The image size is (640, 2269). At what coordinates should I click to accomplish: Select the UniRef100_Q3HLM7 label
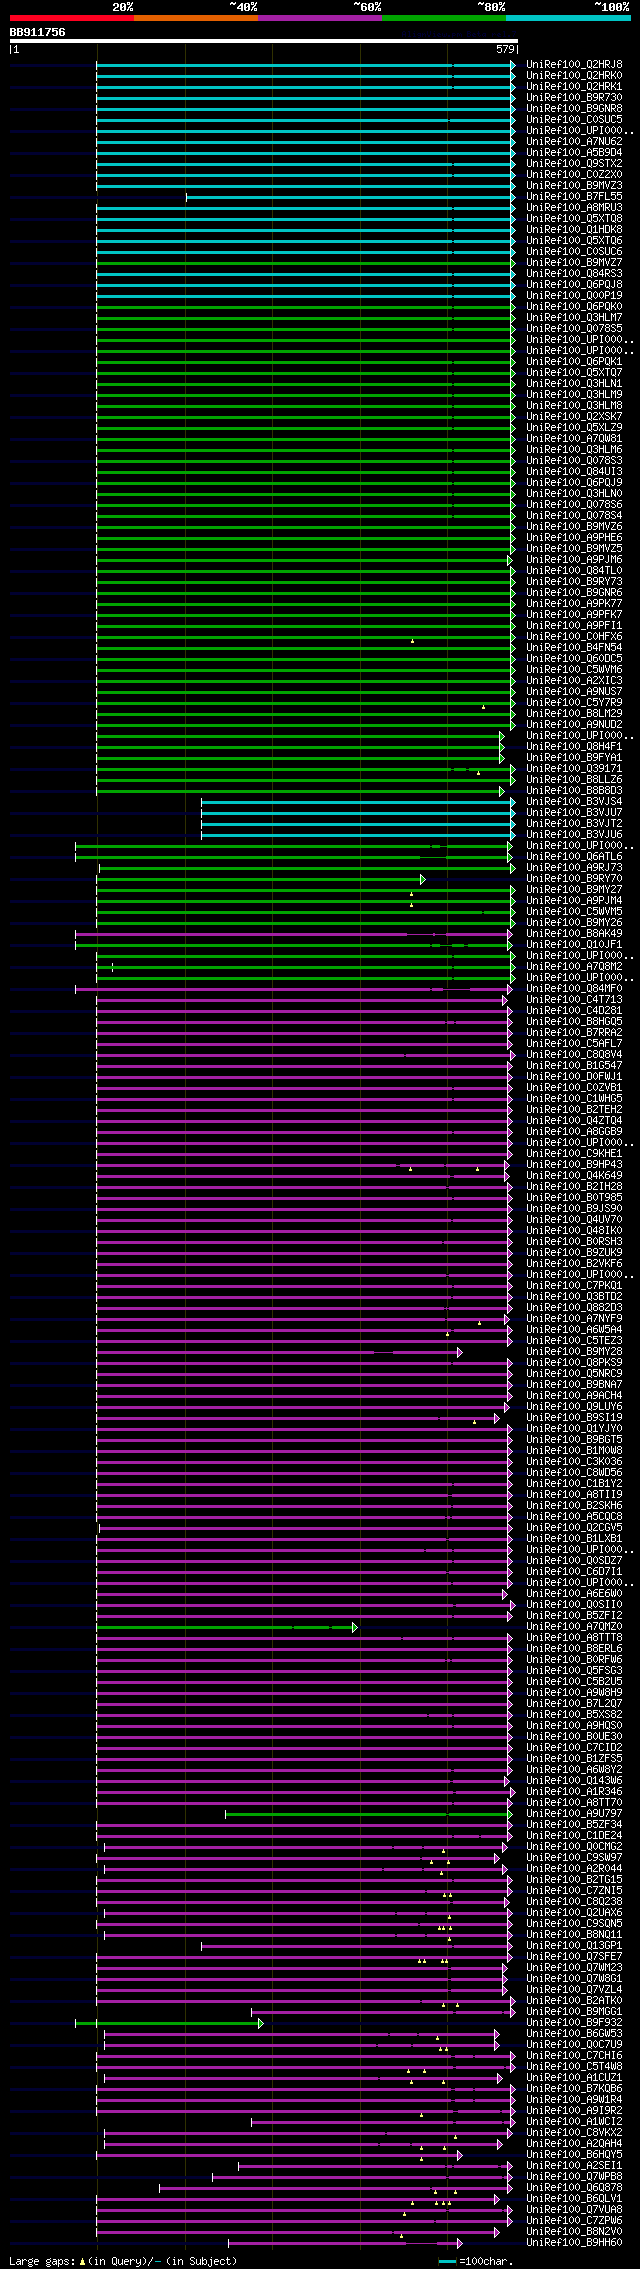click(x=574, y=317)
